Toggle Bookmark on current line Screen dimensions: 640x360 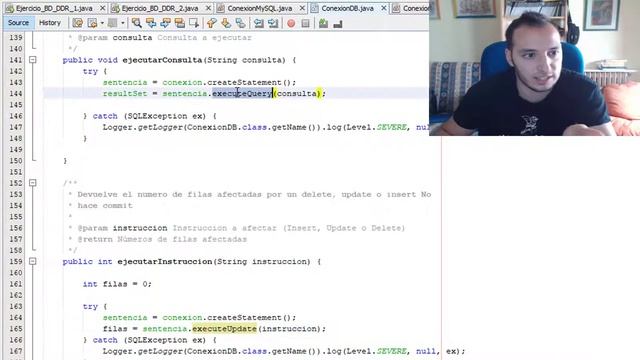[x=240, y=23]
